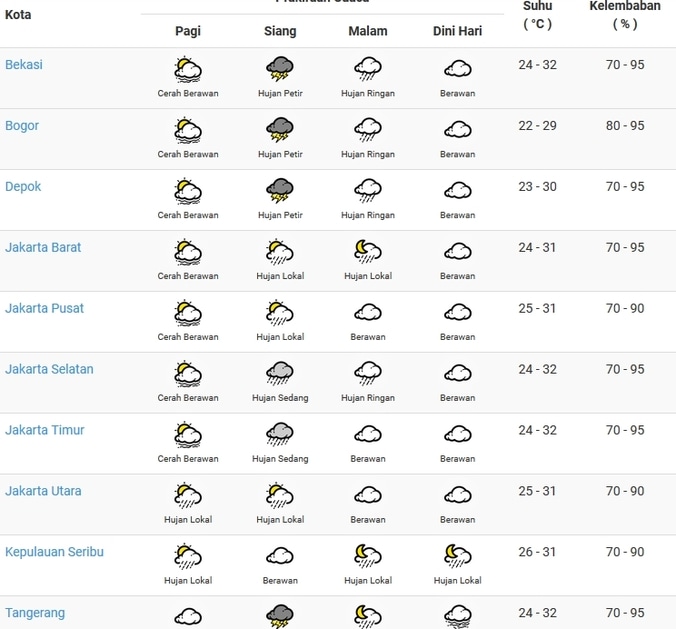
Task: Click Depok's Dini Hari Berawan icon
Action: (457, 191)
